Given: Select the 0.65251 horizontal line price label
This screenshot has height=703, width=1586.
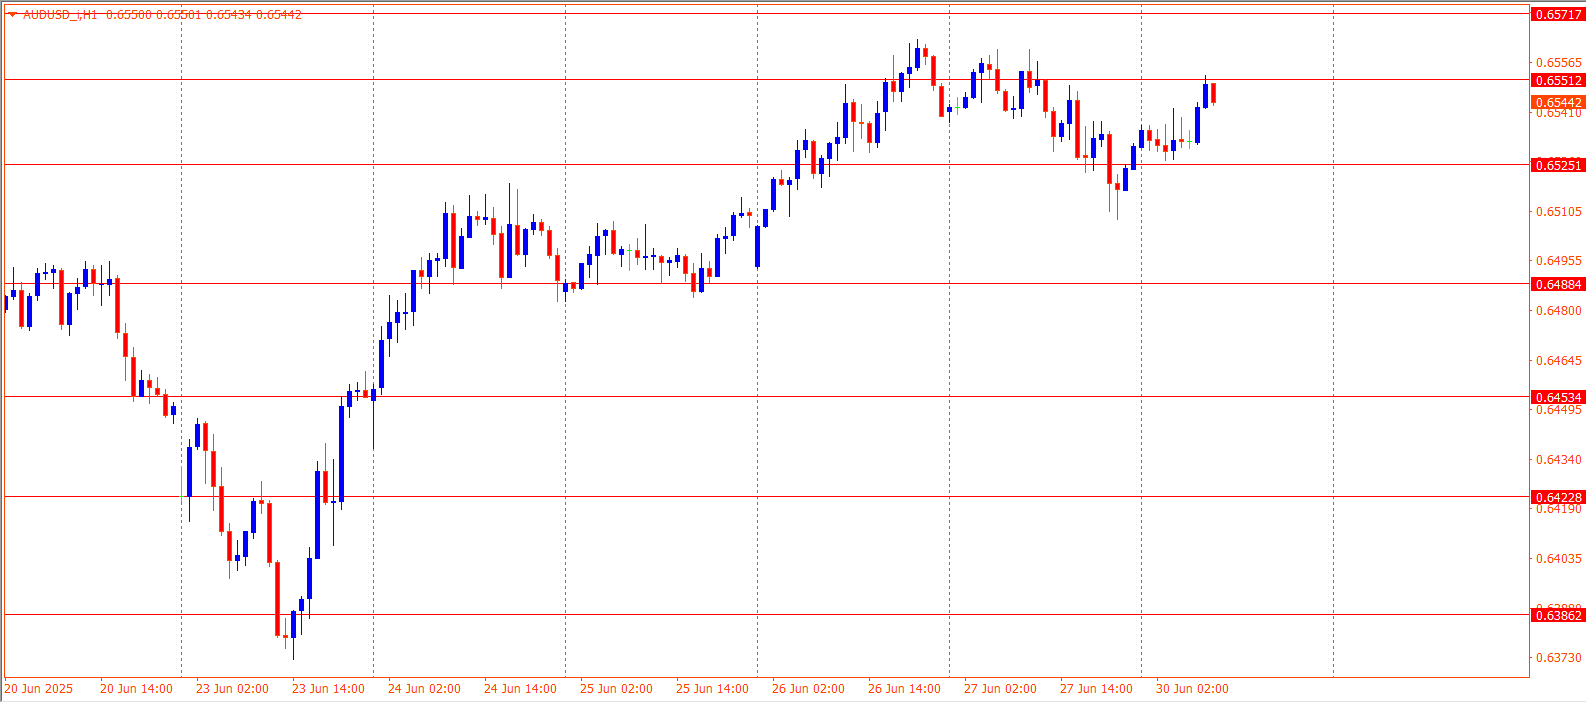Looking at the screenshot, I should click(x=1558, y=165).
